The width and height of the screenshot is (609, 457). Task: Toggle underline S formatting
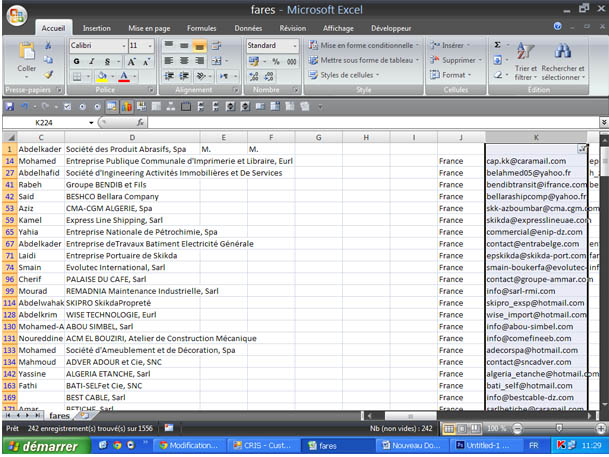[x=107, y=61]
